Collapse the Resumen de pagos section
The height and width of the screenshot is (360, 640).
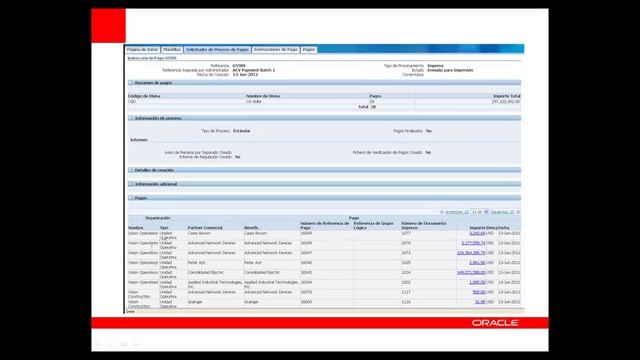coord(131,82)
